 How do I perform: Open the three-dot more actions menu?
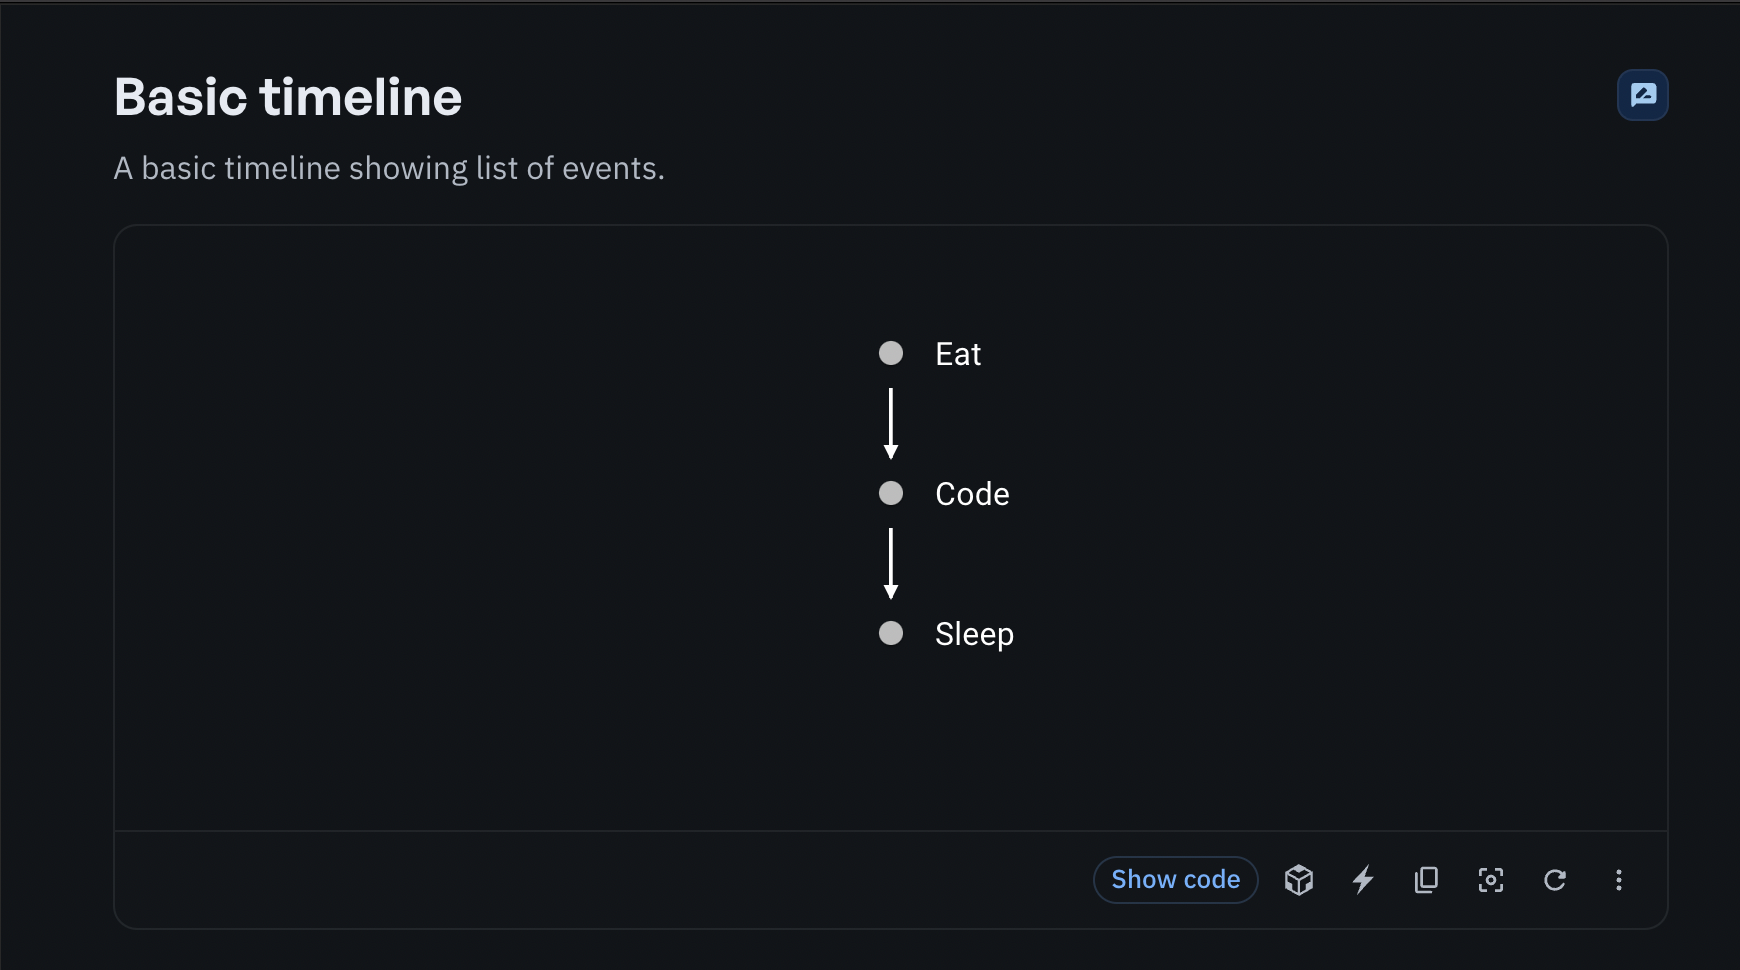1619,880
